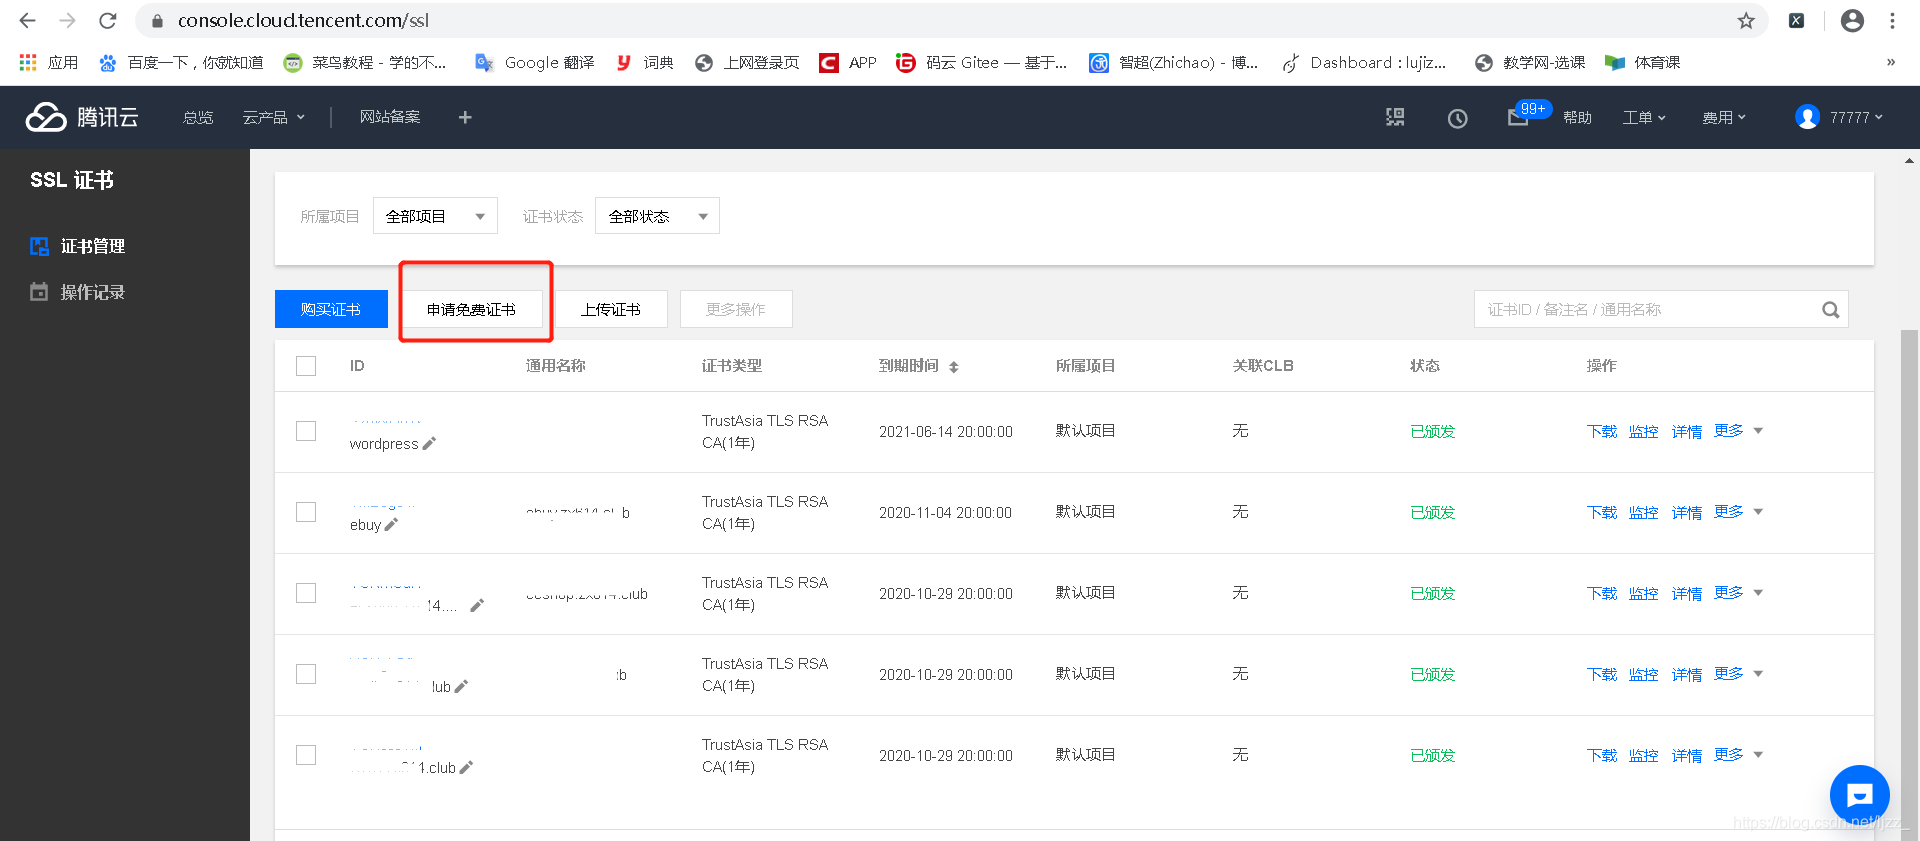Open the Dashboard : lujiz bookmark
1920x841 pixels.
(x=1364, y=62)
